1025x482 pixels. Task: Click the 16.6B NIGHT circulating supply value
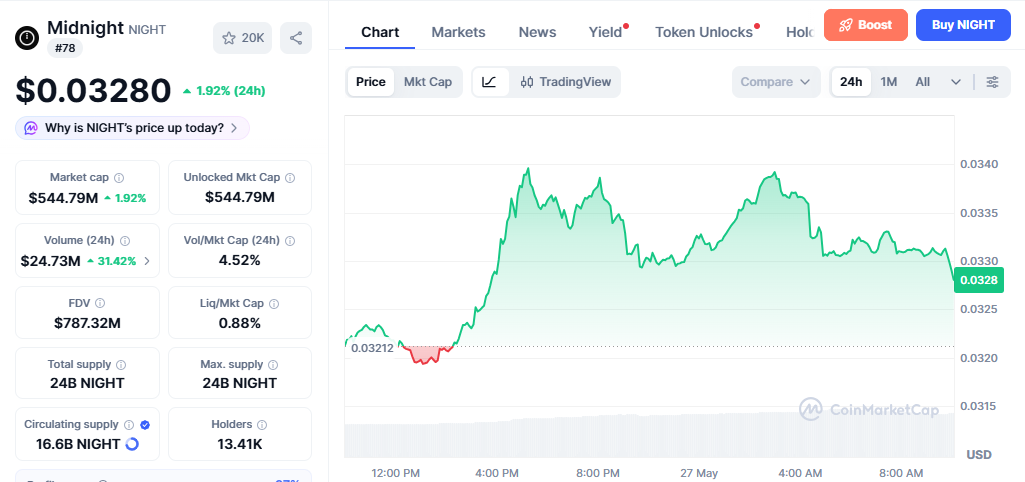[x=78, y=445]
